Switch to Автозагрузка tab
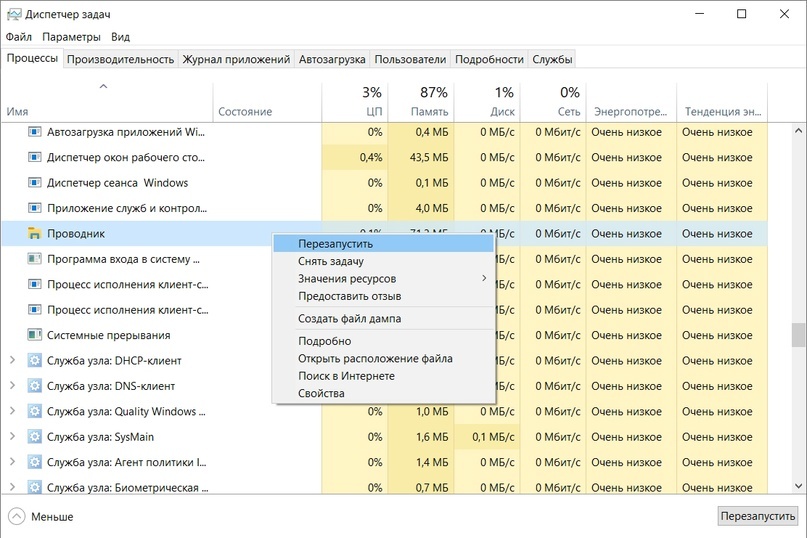Viewport: 807px width, 538px height. 332,59
